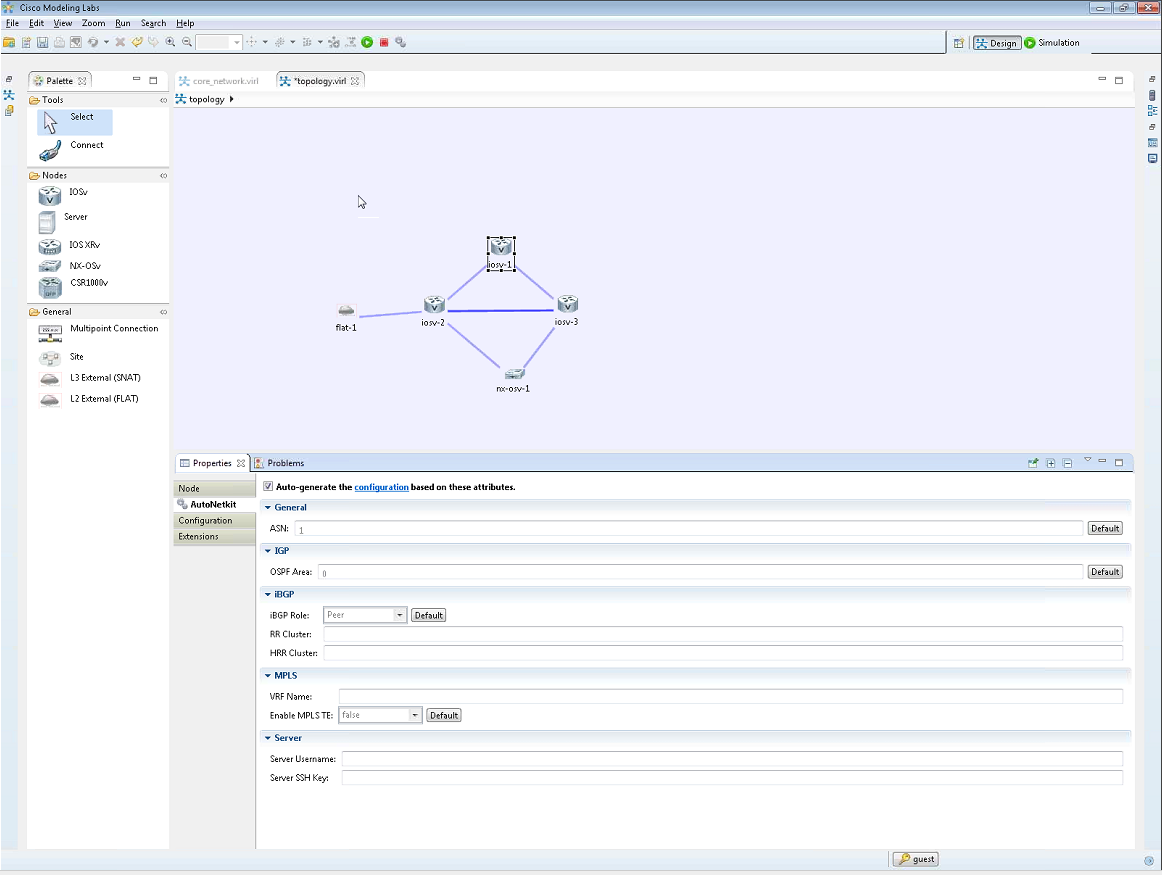This screenshot has width=1162, height=875.
Task: Click the RR Cluster input field
Action: click(x=723, y=634)
